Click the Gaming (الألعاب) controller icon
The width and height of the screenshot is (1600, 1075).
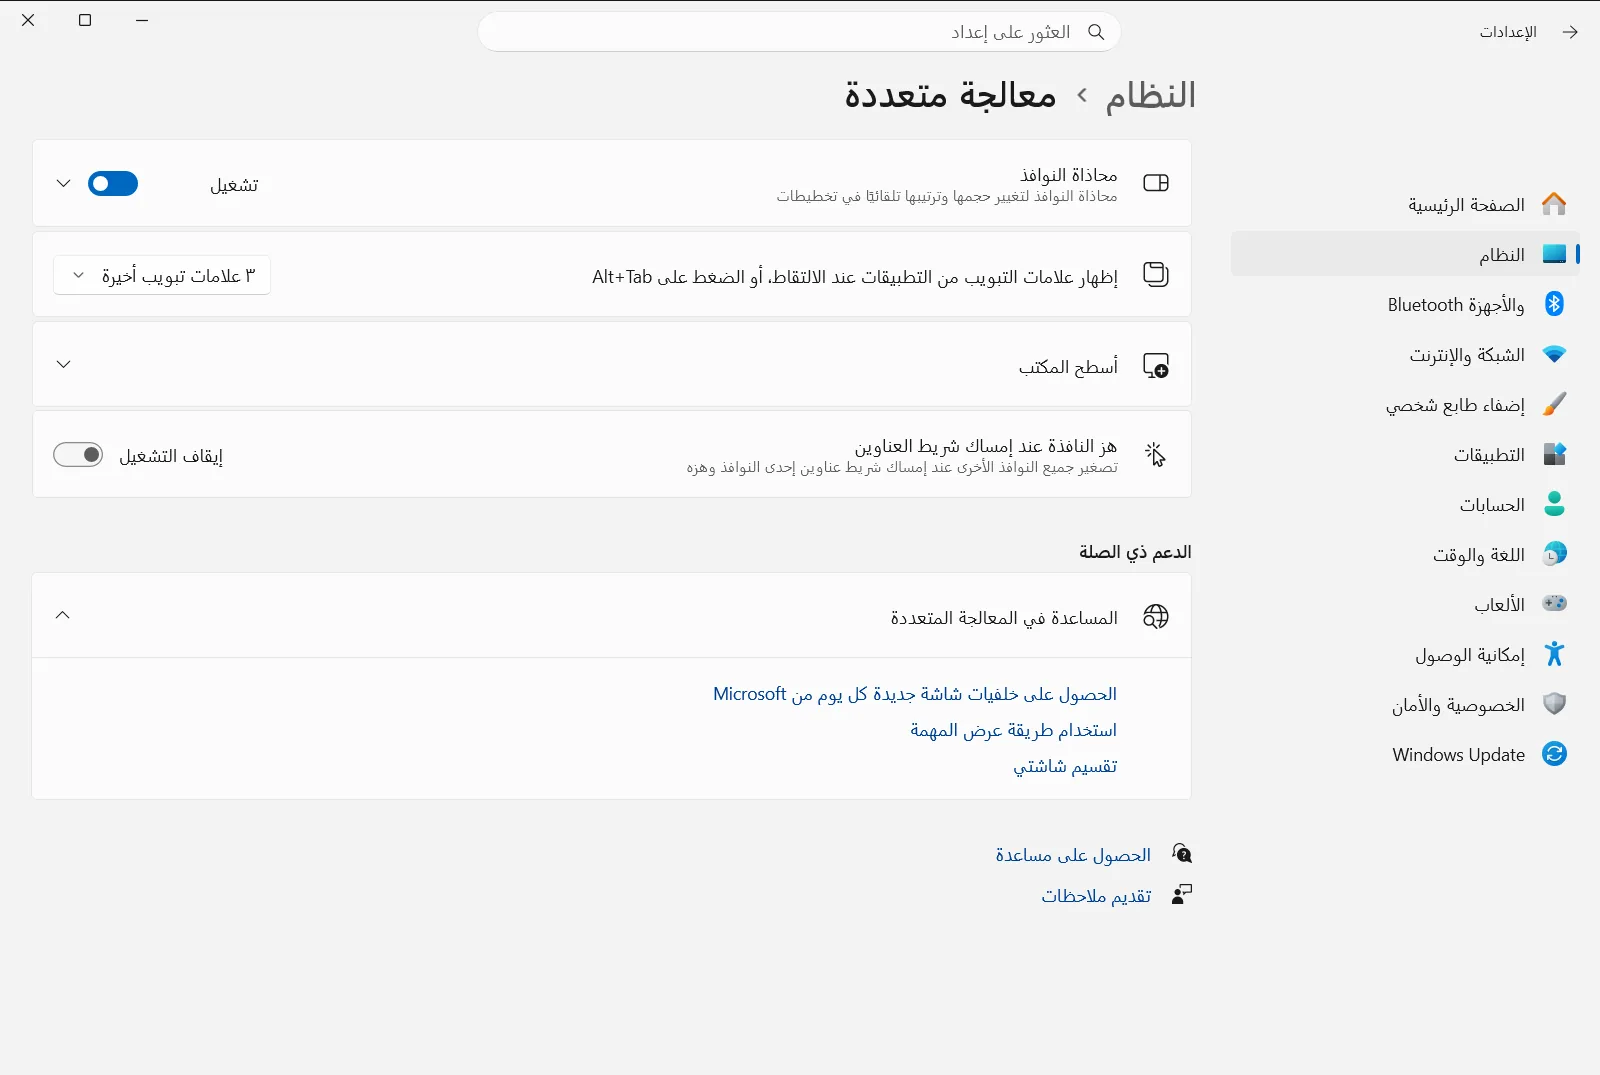pyautogui.click(x=1554, y=604)
